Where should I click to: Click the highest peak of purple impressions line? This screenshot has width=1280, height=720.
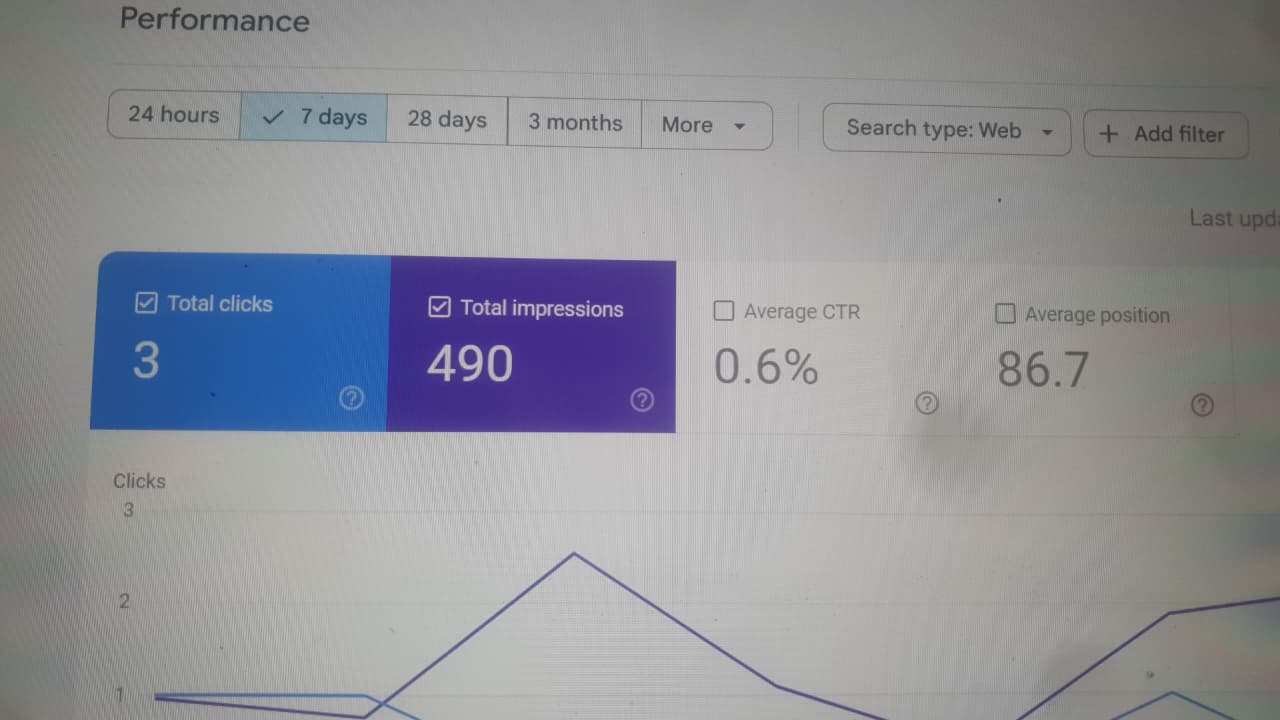point(573,554)
